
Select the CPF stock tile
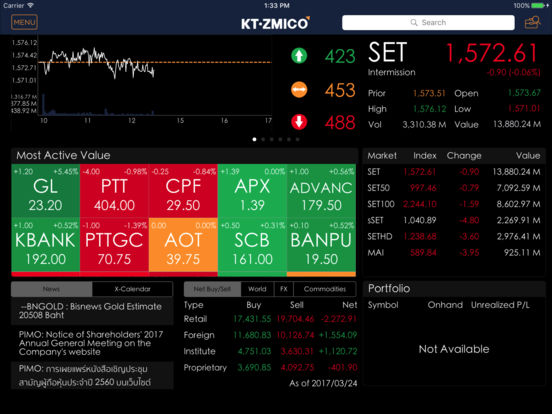coord(183,191)
